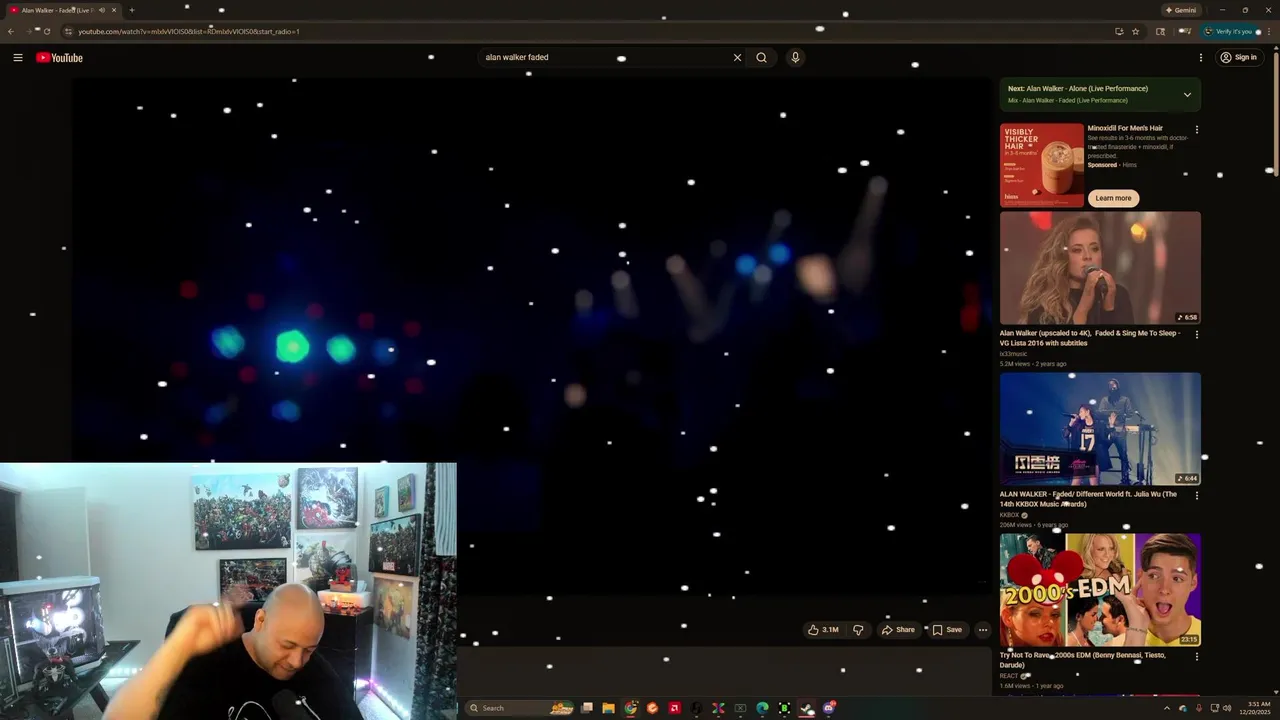Click the Mix - Alan Walker - Faded subtitle
The height and width of the screenshot is (720, 1280).
pos(1067,101)
